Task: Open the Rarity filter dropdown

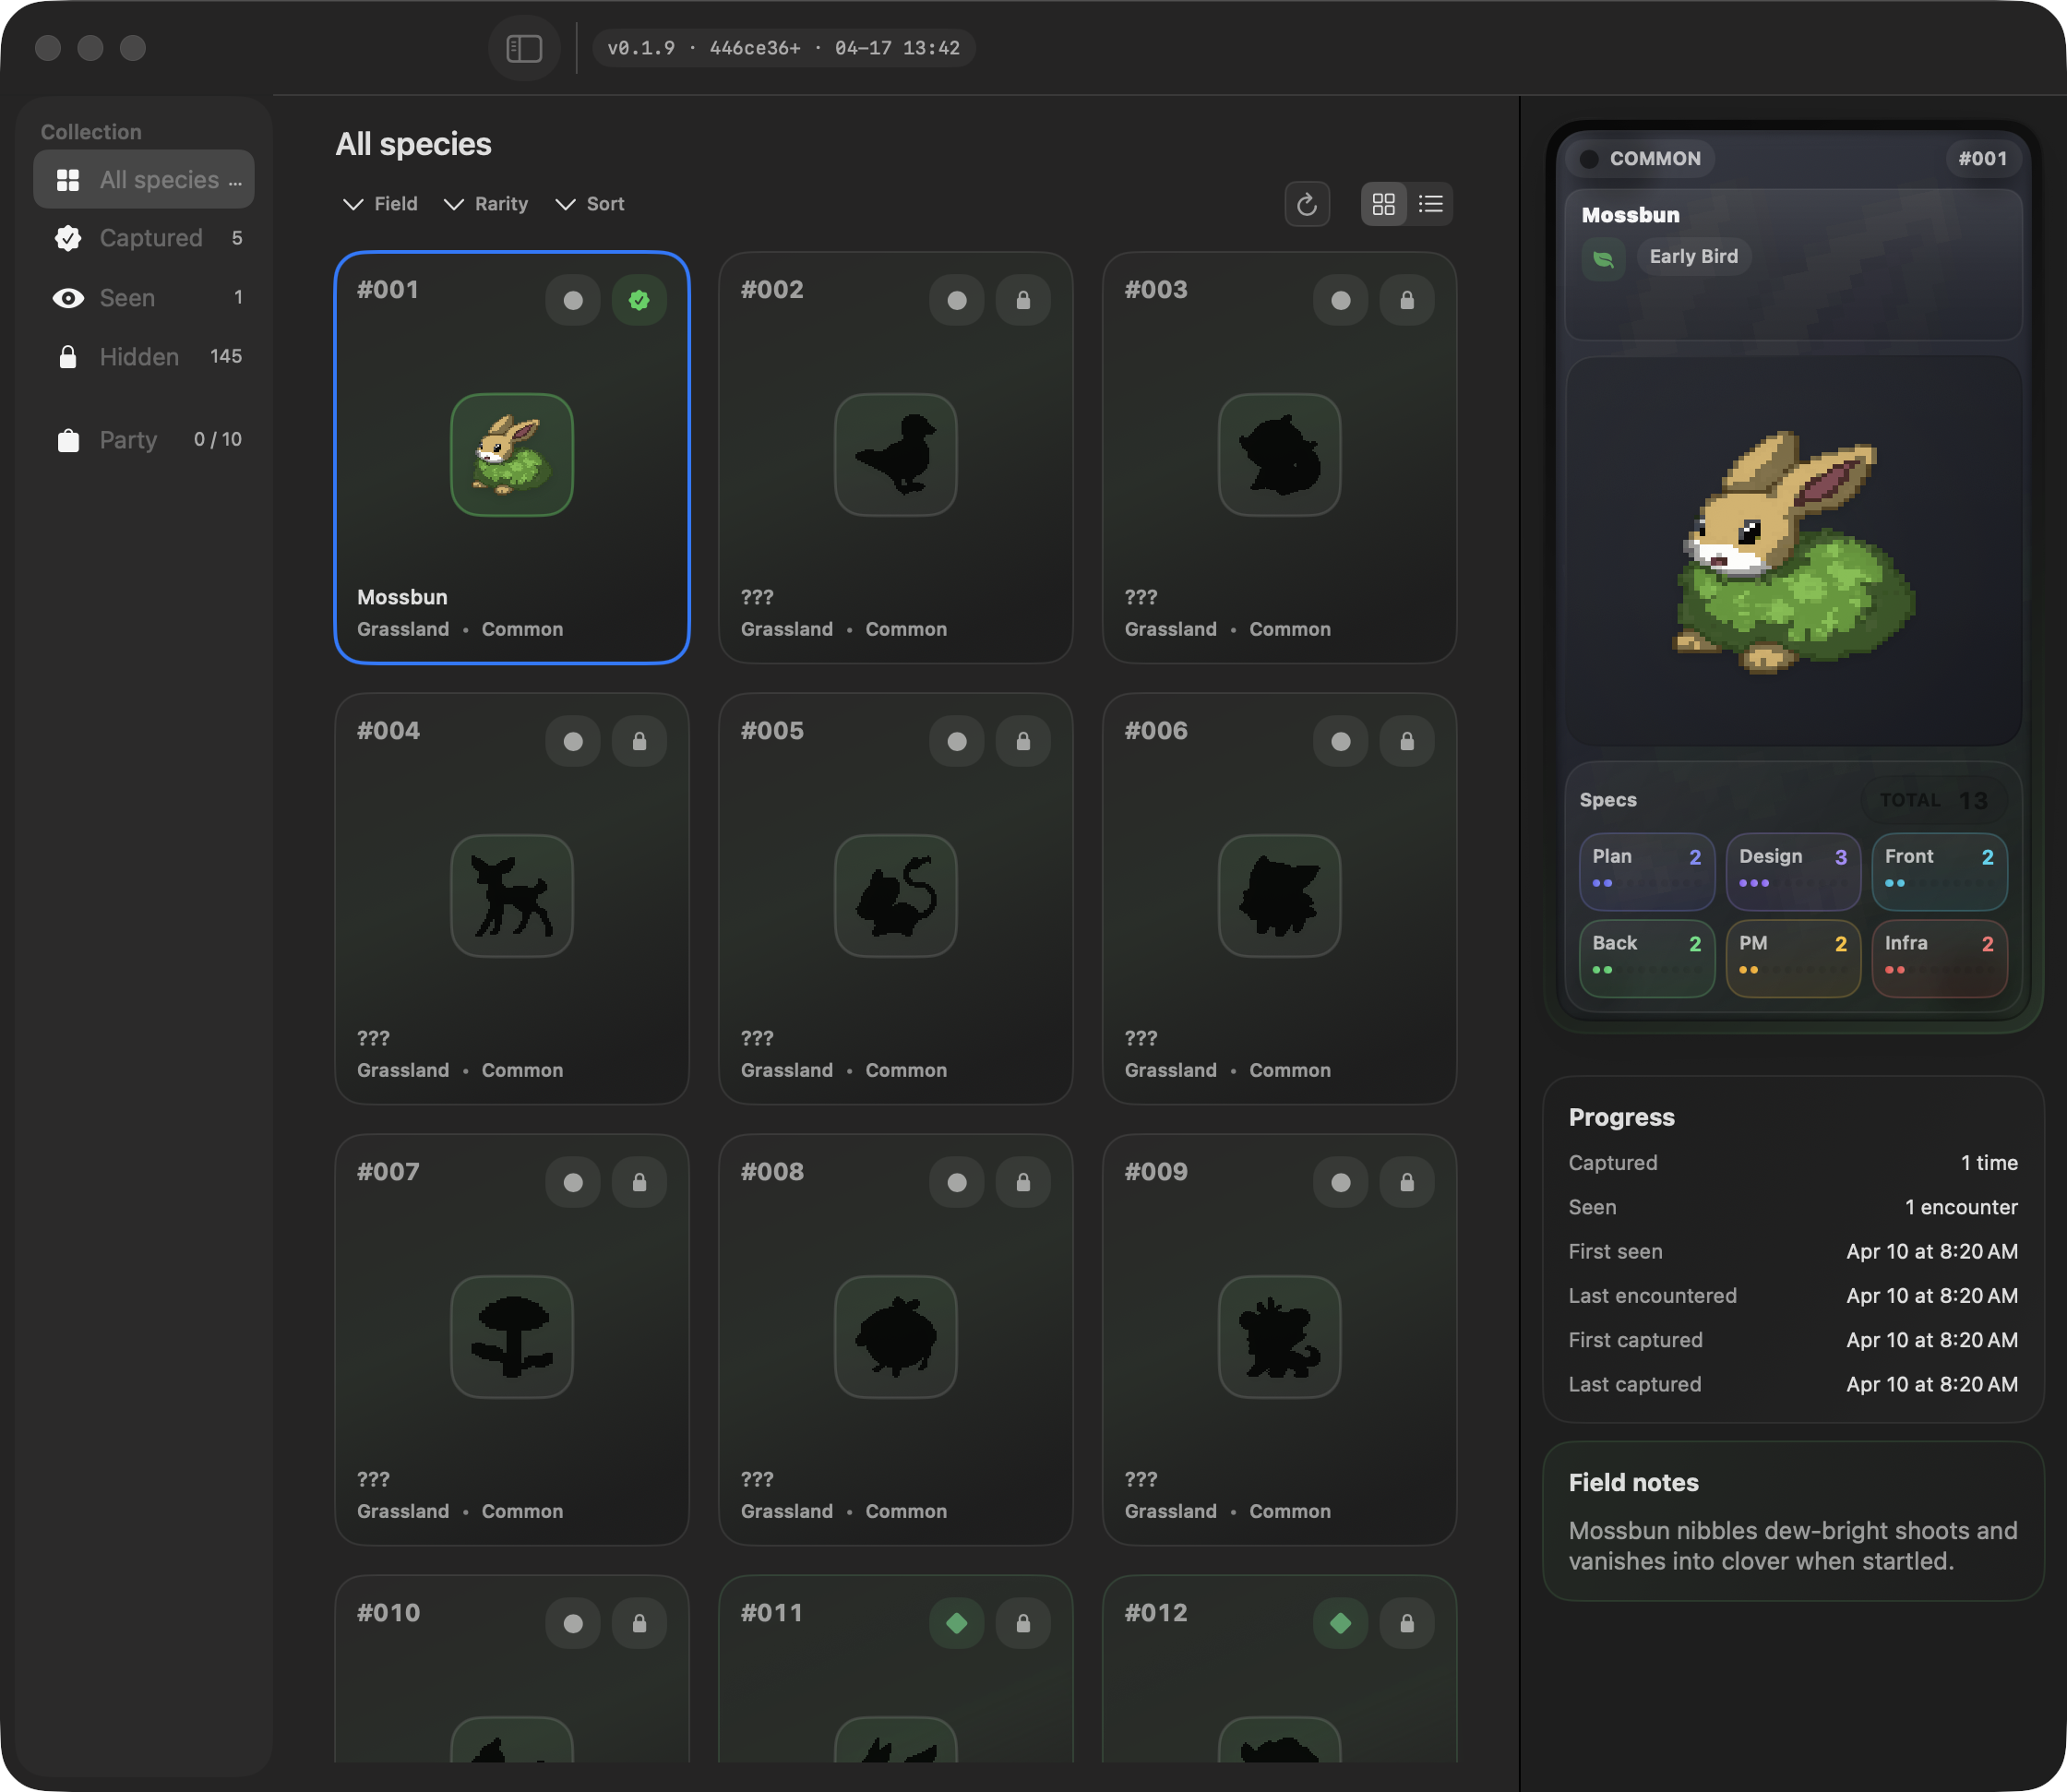Action: pyautogui.click(x=486, y=204)
